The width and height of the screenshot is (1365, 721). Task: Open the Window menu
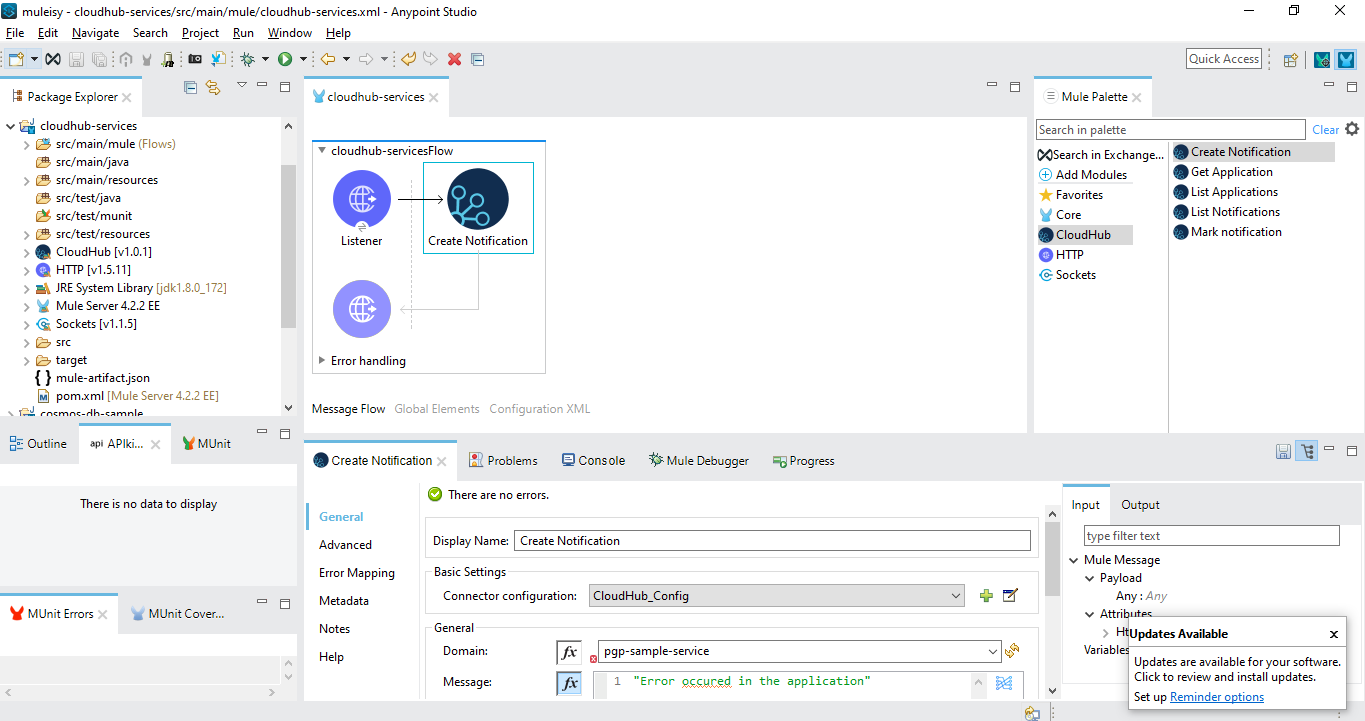(289, 33)
